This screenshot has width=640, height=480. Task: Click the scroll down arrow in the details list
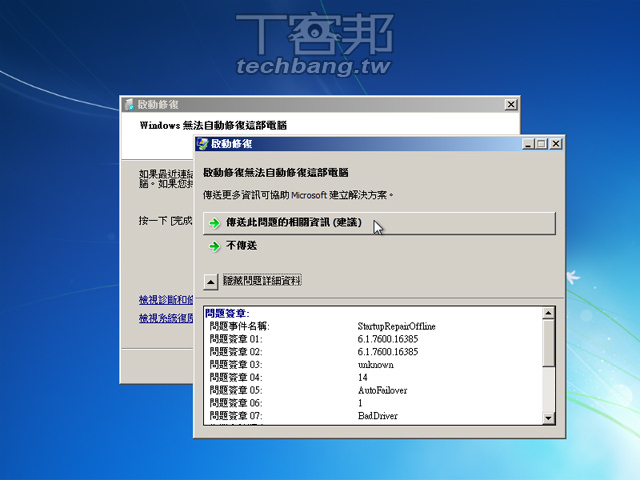click(548, 418)
